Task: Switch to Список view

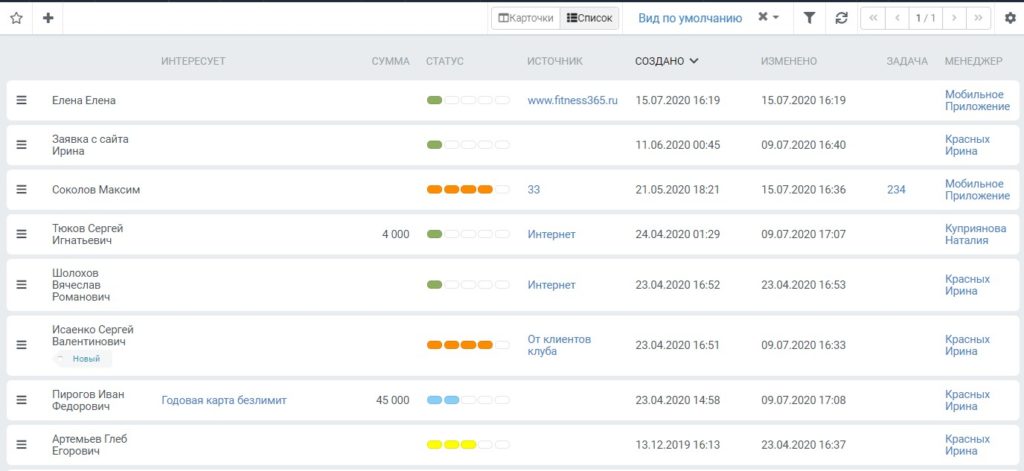Action: click(x=590, y=18)
